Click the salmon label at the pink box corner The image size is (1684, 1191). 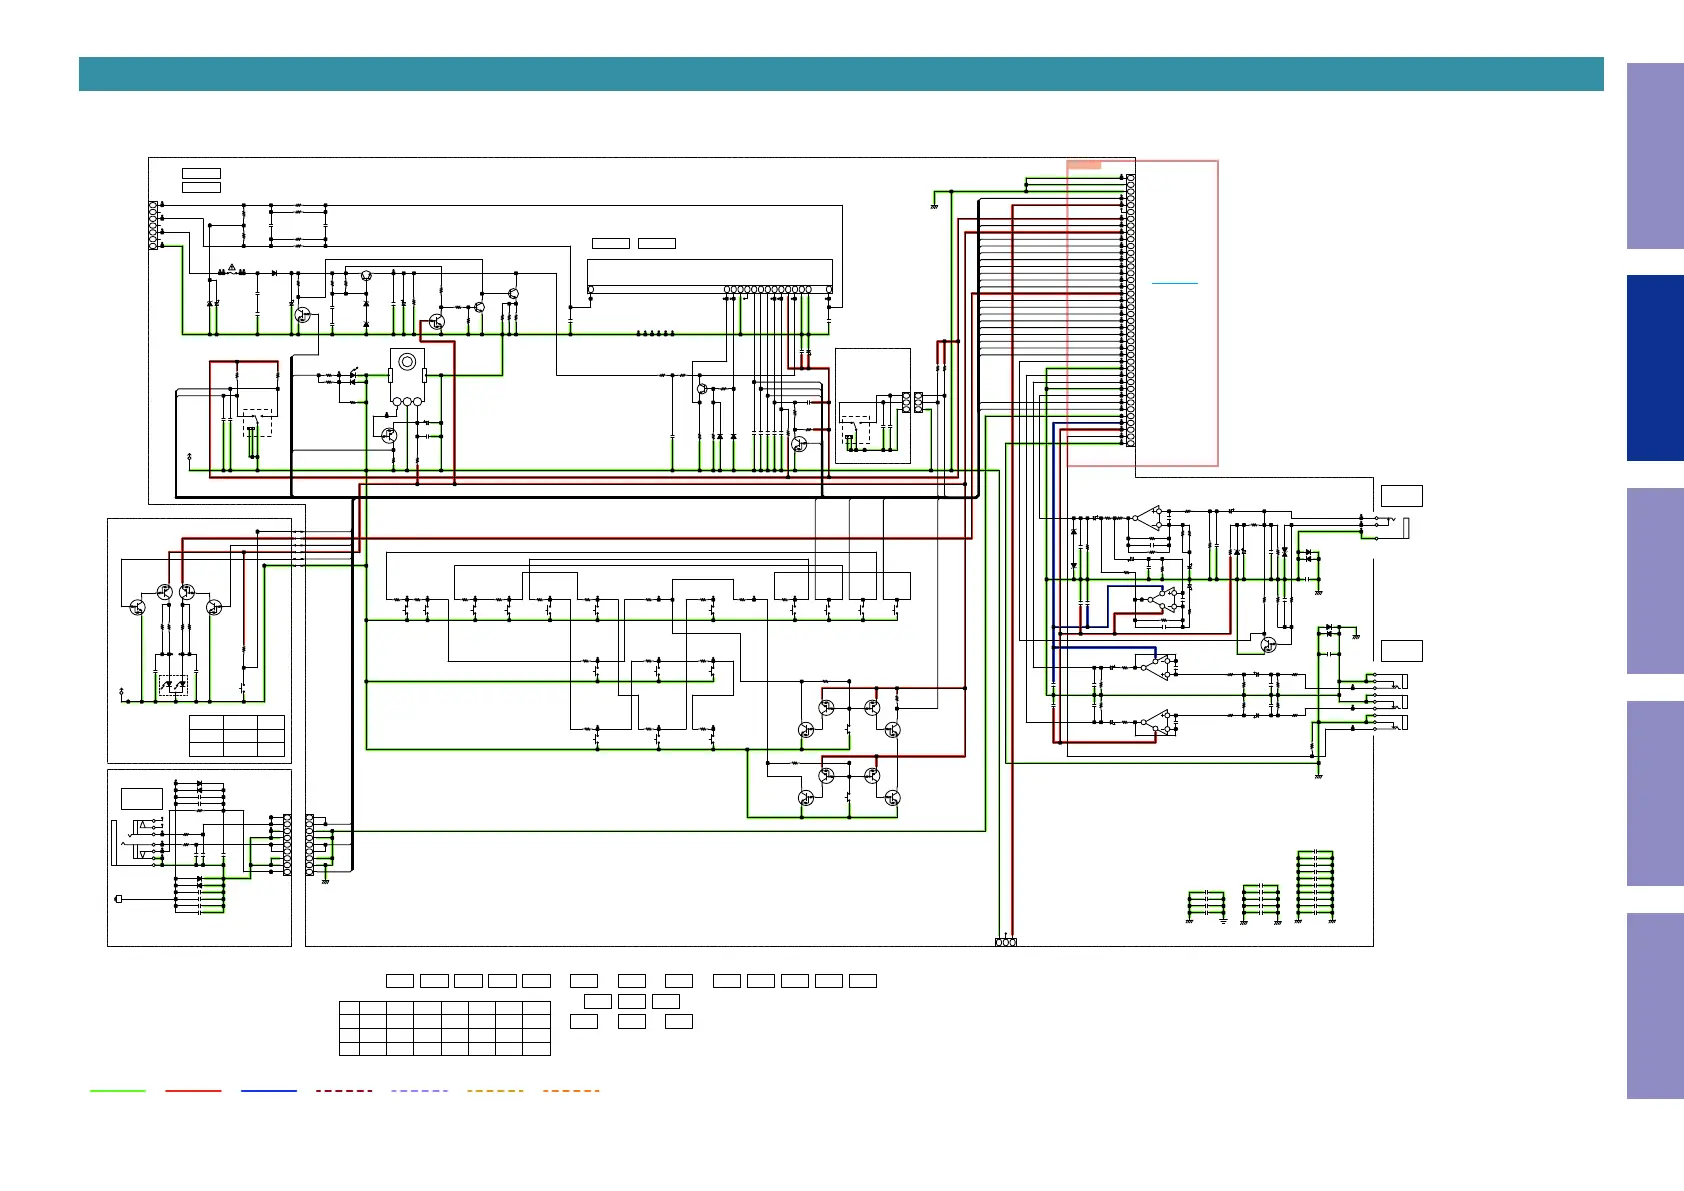1084,164
